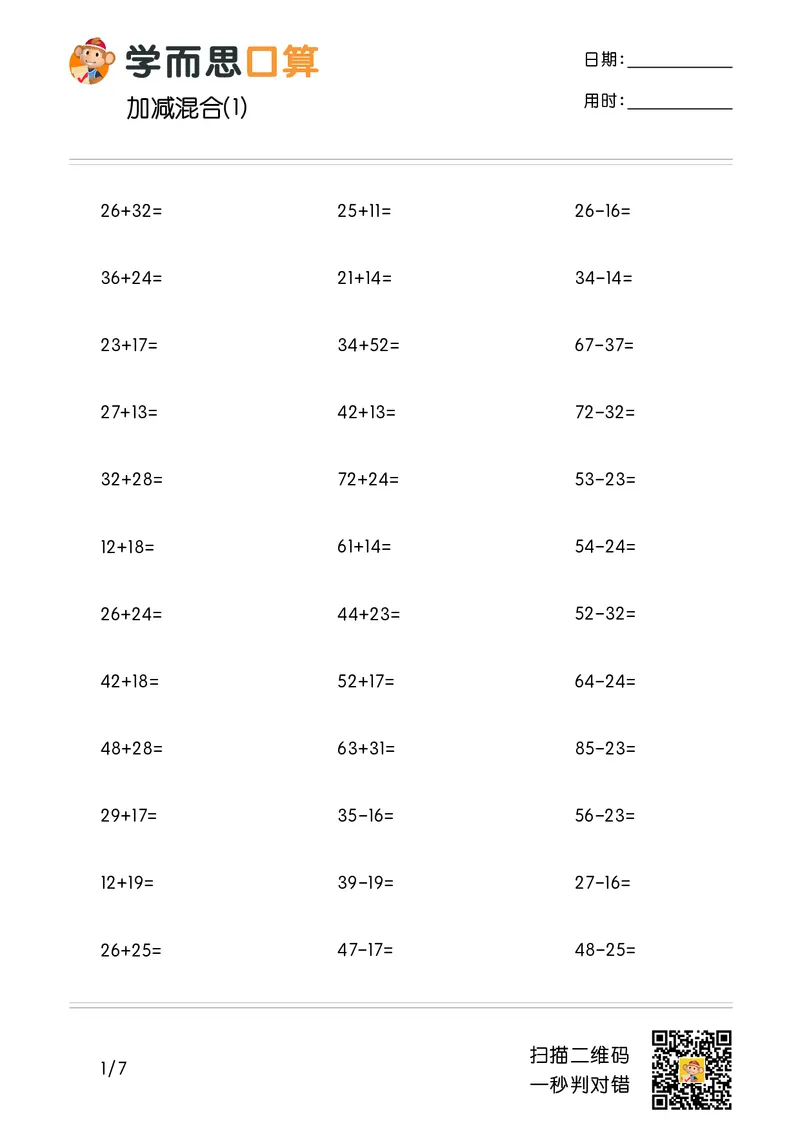Click the monkey mascot logo icon

(x=92, y=61)
